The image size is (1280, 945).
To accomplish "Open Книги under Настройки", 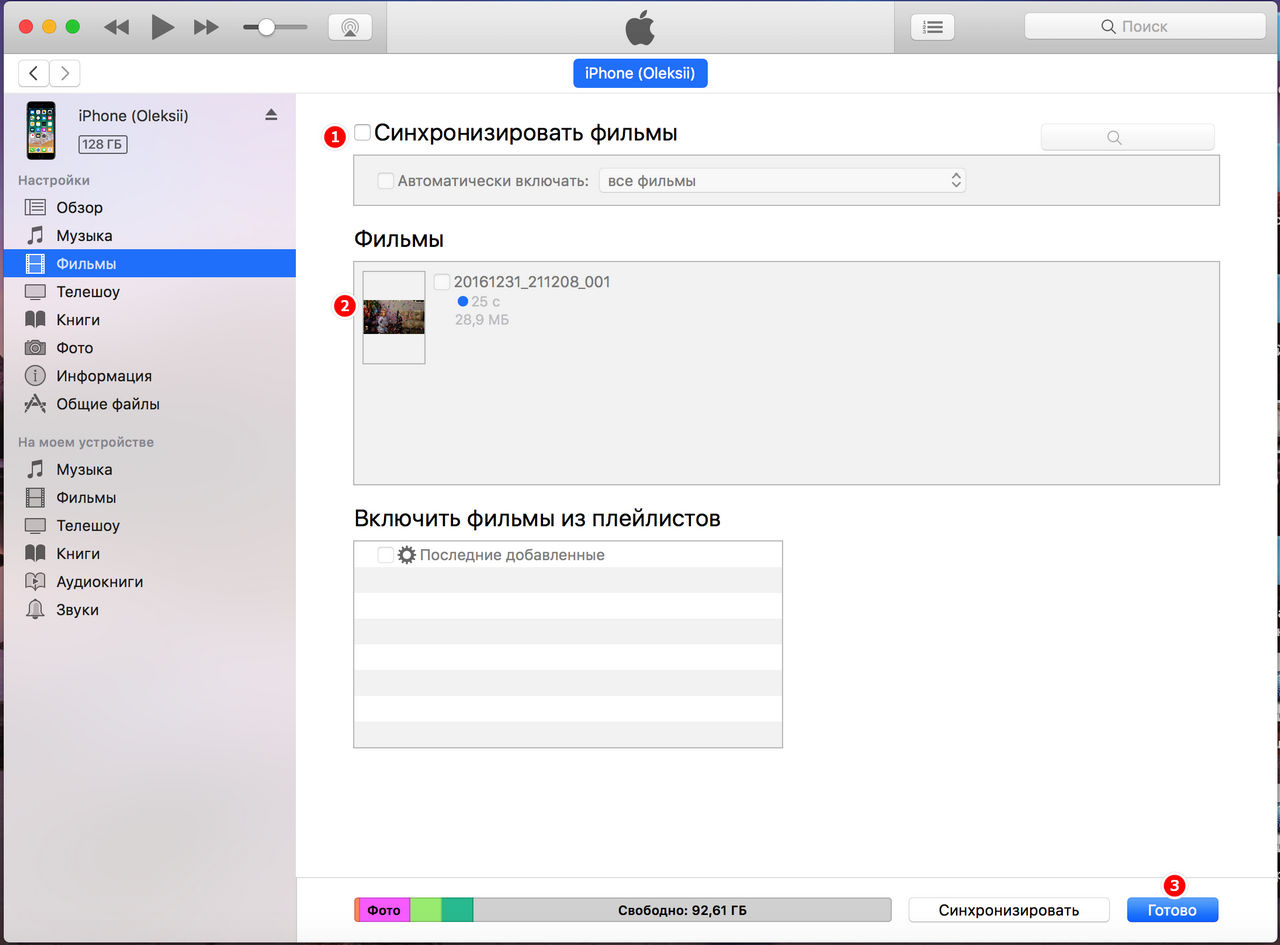I will [x=148, y=320].
